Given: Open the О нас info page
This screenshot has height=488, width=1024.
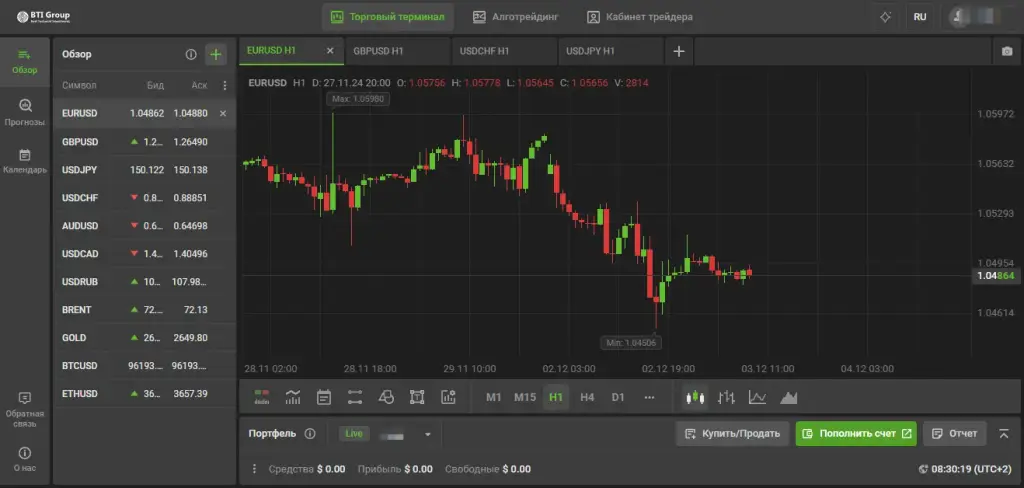Looking at the screenshot, I should pyautogui.click(x=25, y=459).
